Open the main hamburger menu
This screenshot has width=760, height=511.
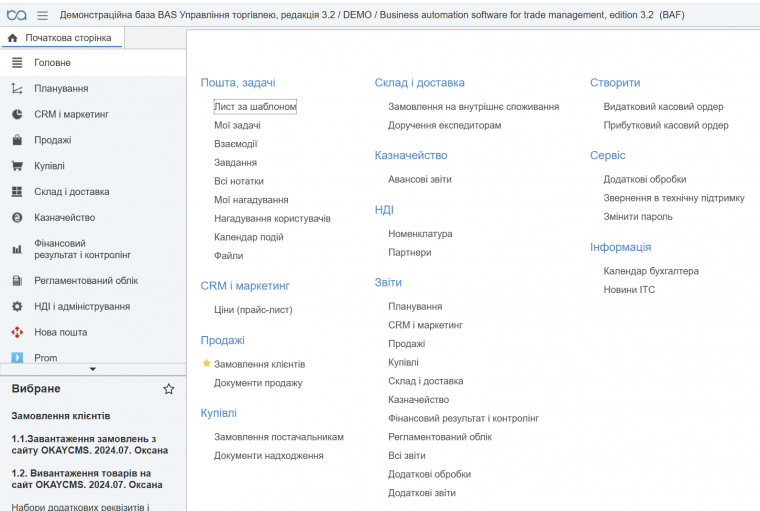coord(42,15)
